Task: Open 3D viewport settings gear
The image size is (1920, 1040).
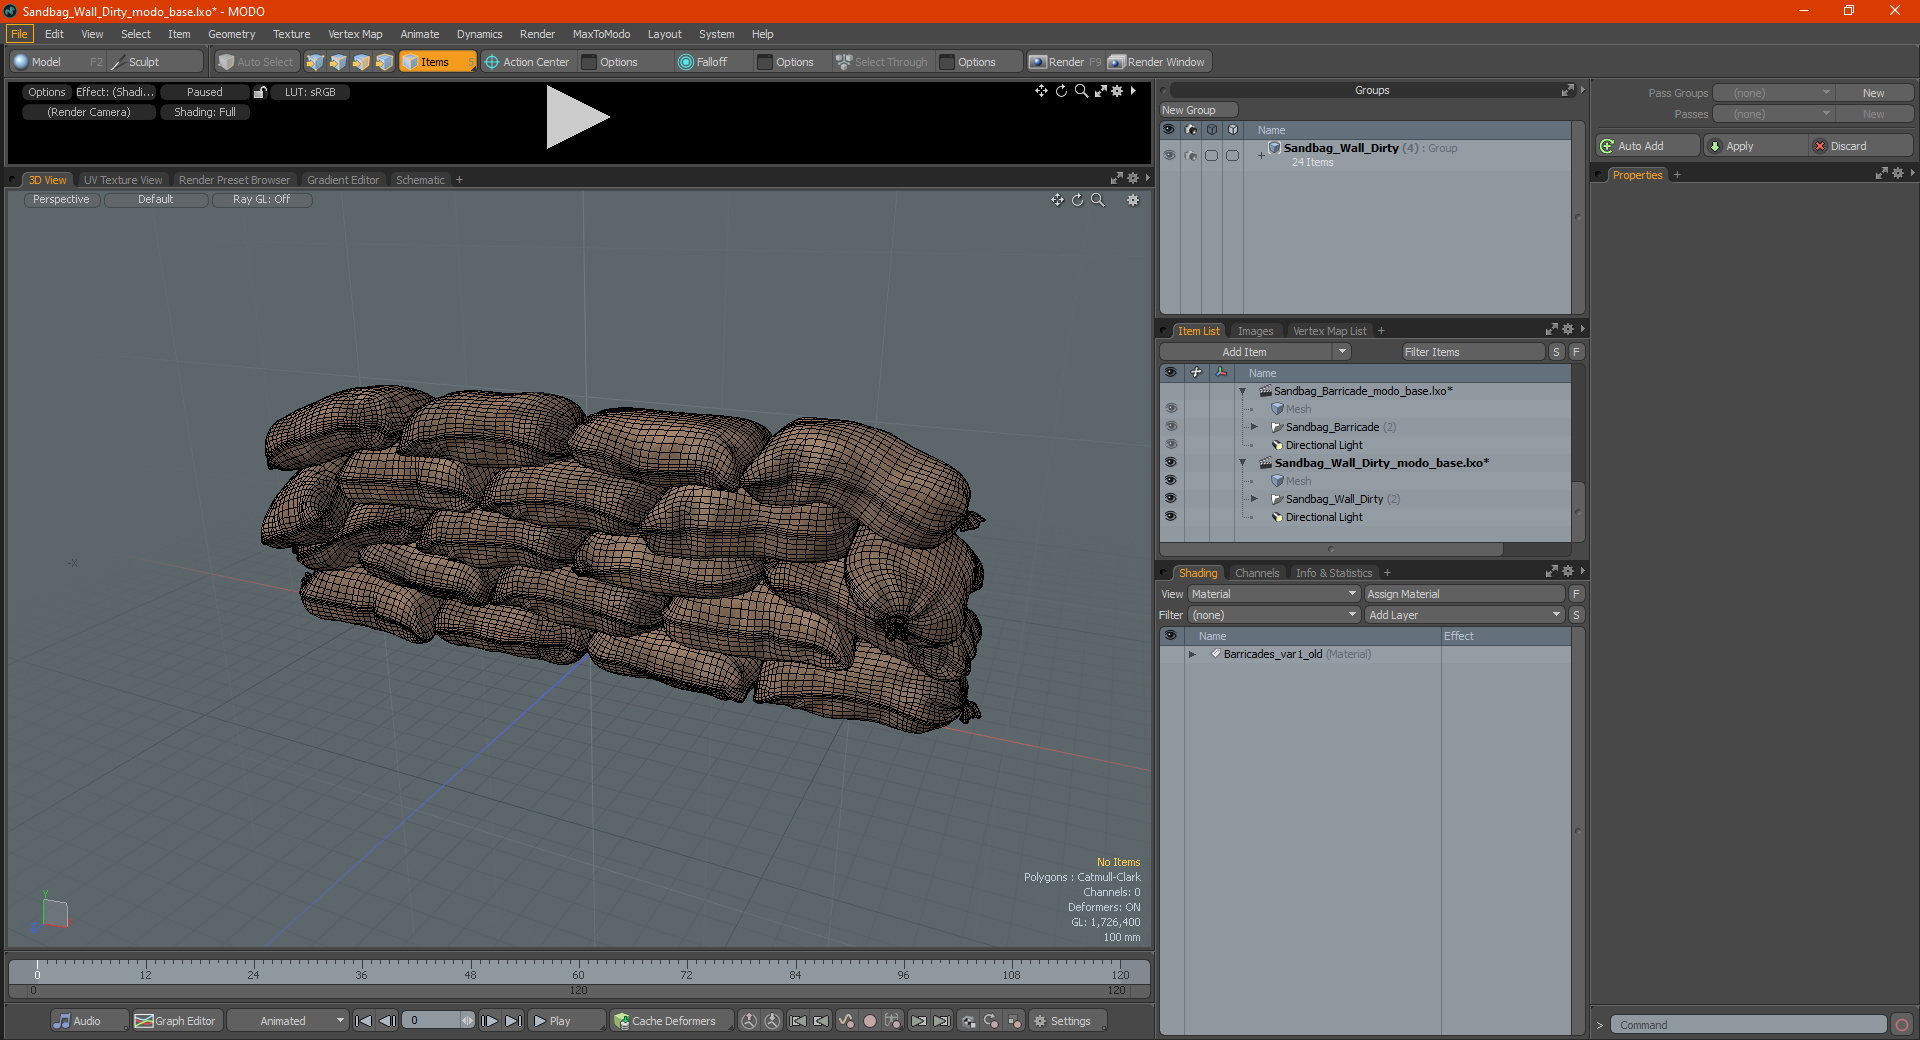Action: [x=1133, y=200]
